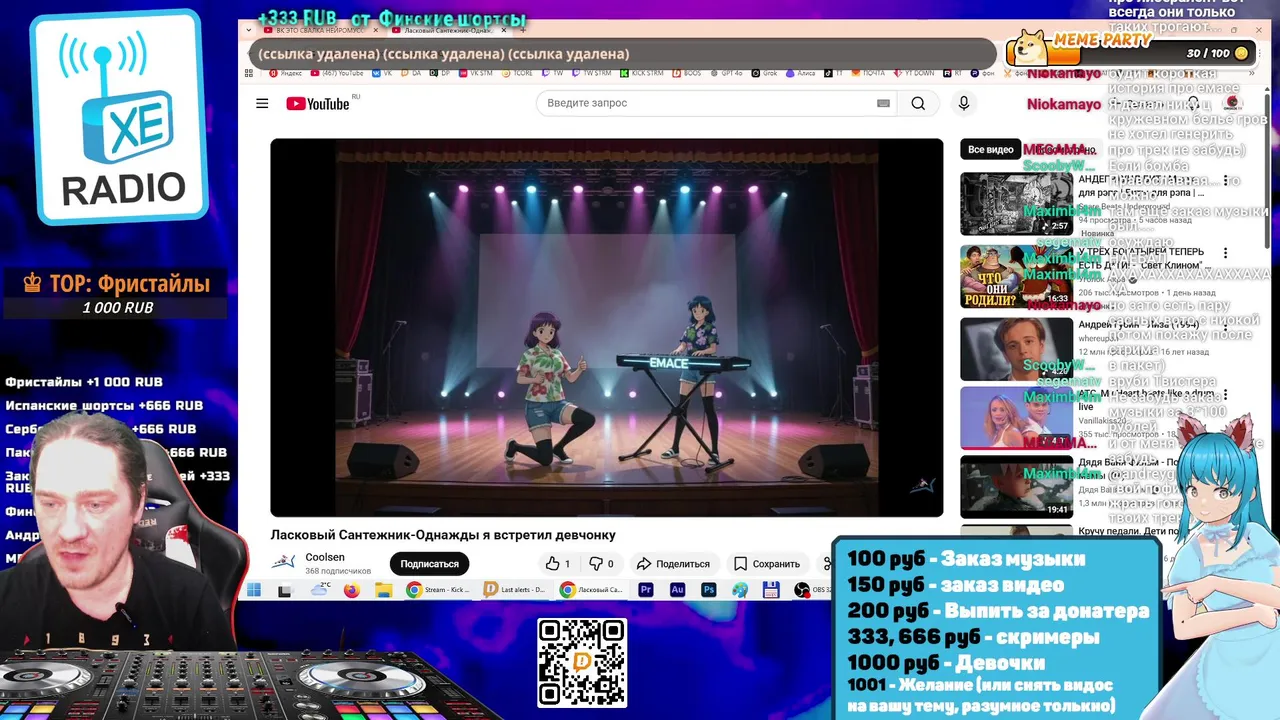1280x720 pixels.
Task: Subscribe with the Подписаться button
Action: click(429, 564)
